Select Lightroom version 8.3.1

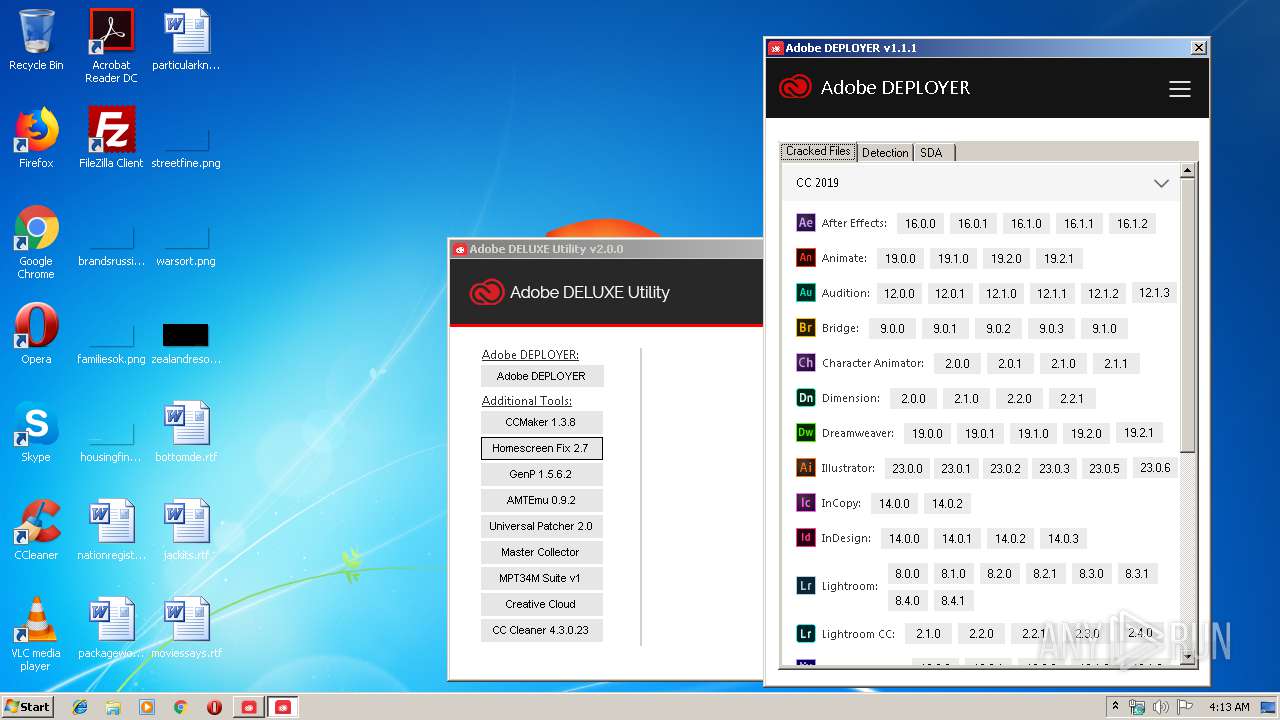pyautogui.click(x=1137, y=574)
